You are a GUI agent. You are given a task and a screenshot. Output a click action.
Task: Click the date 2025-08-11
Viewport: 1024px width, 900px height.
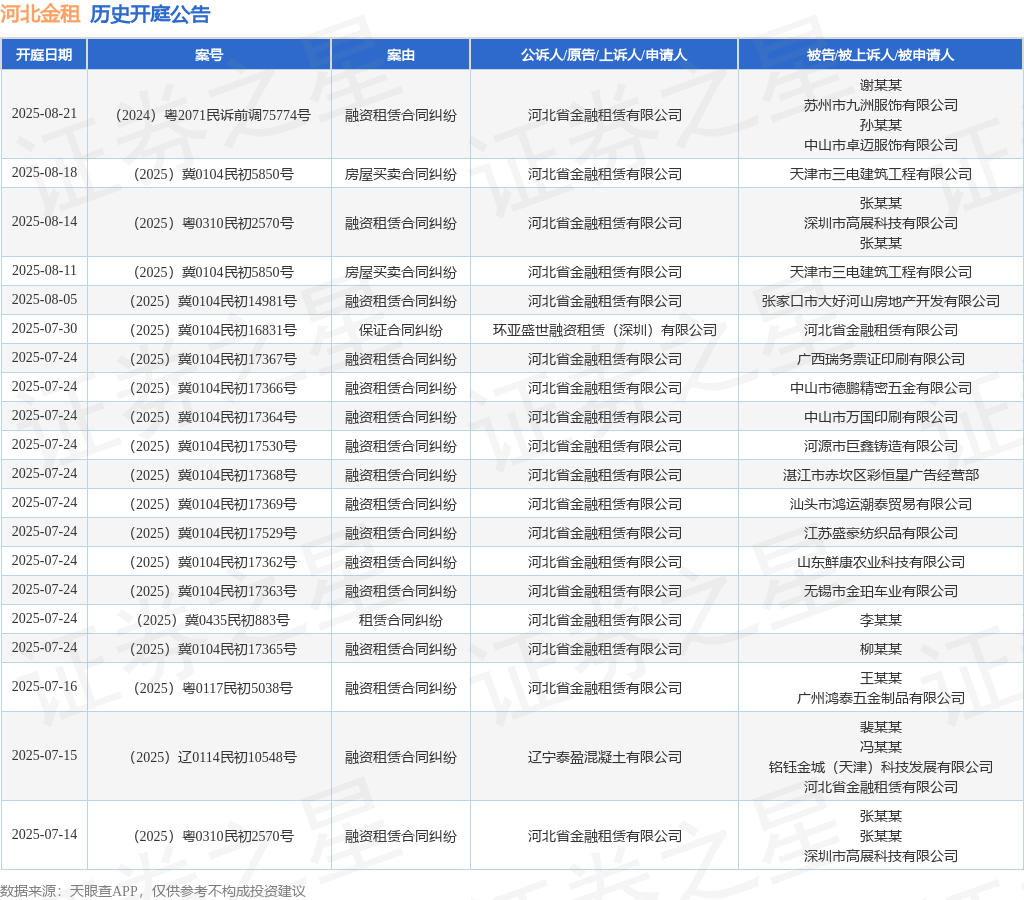point(44,270)
